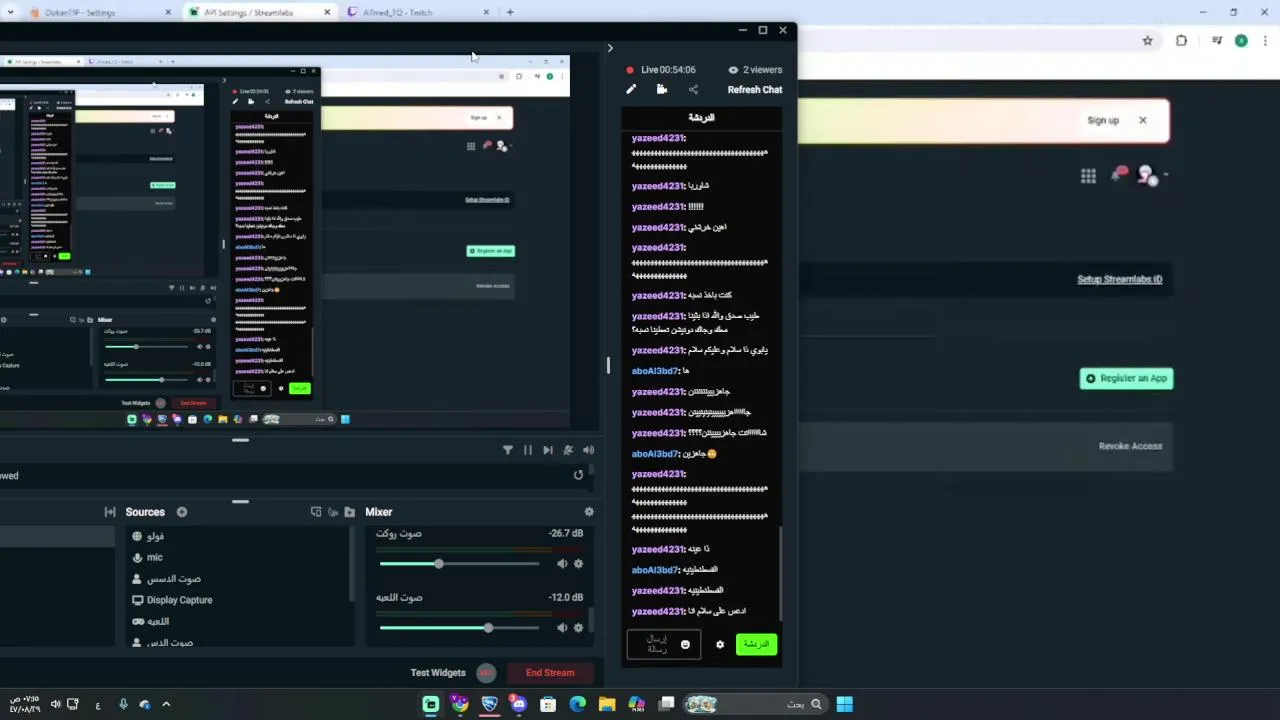
Task: Click the Revoke Access button
Action: (x=1130, y=446)
